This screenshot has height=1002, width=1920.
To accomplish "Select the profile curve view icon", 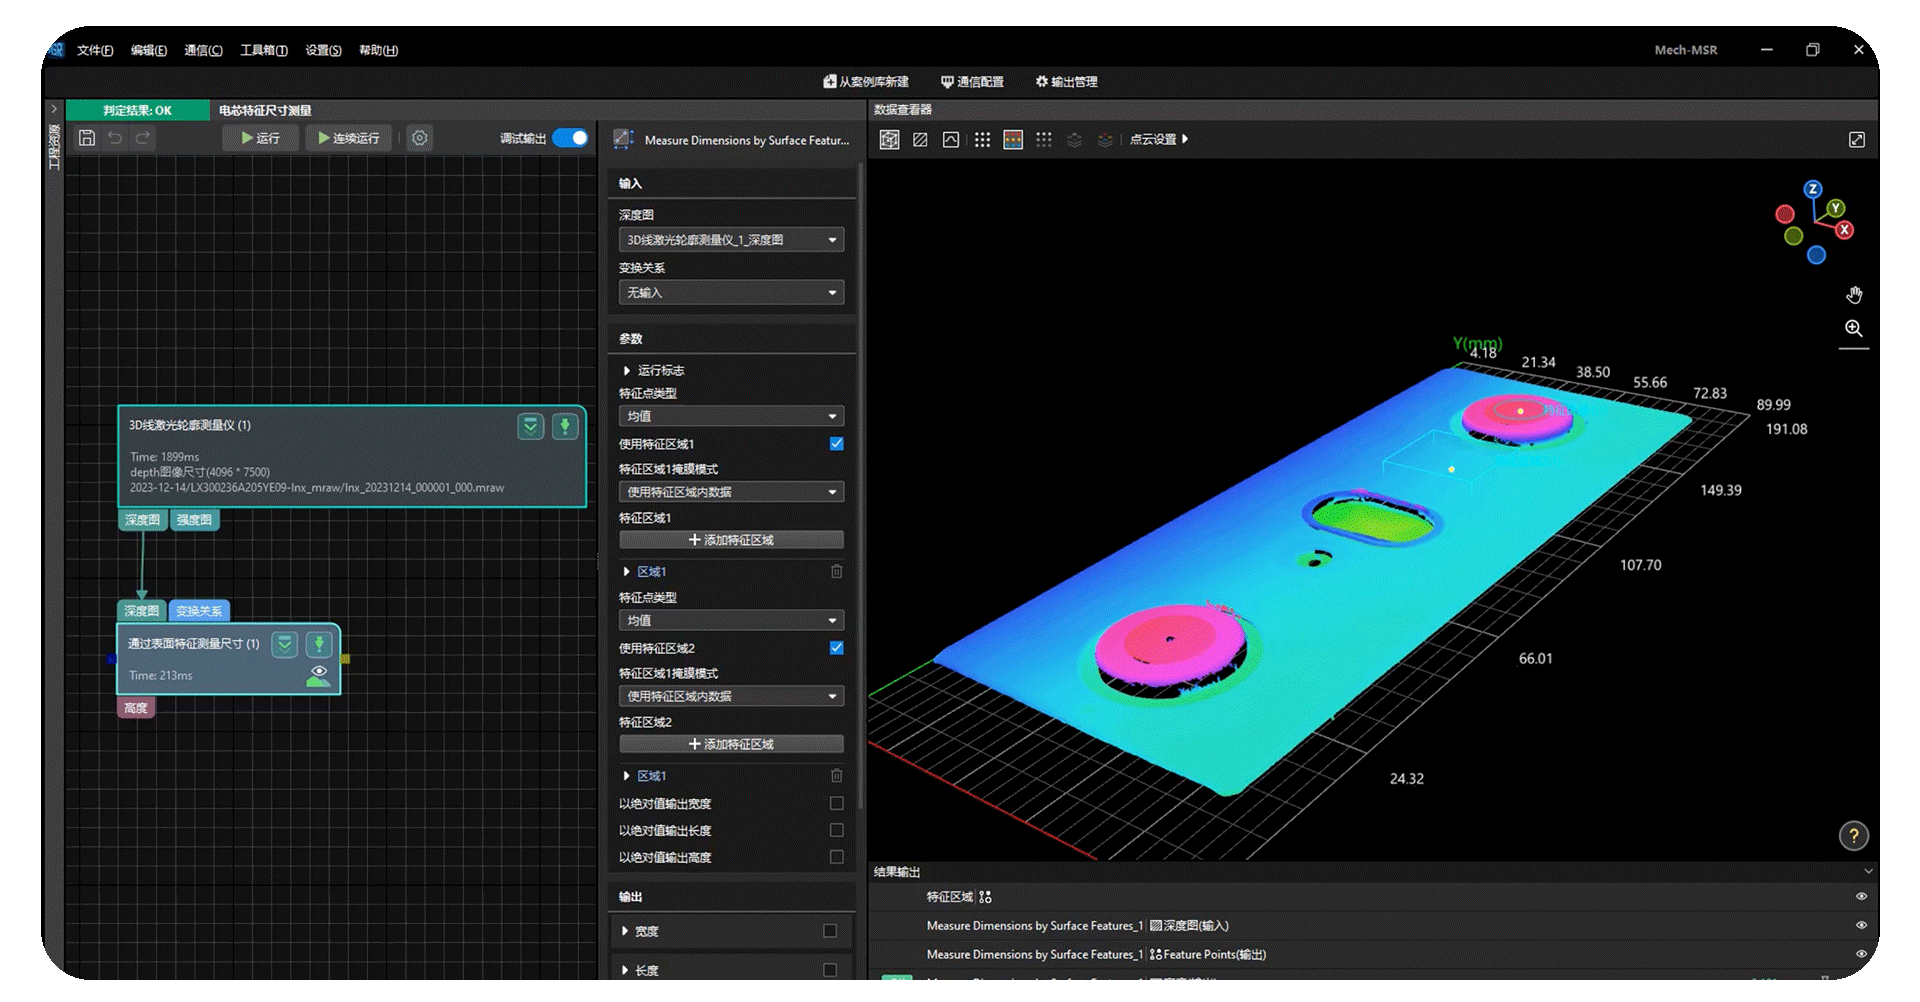I will [x=951, y=140].
